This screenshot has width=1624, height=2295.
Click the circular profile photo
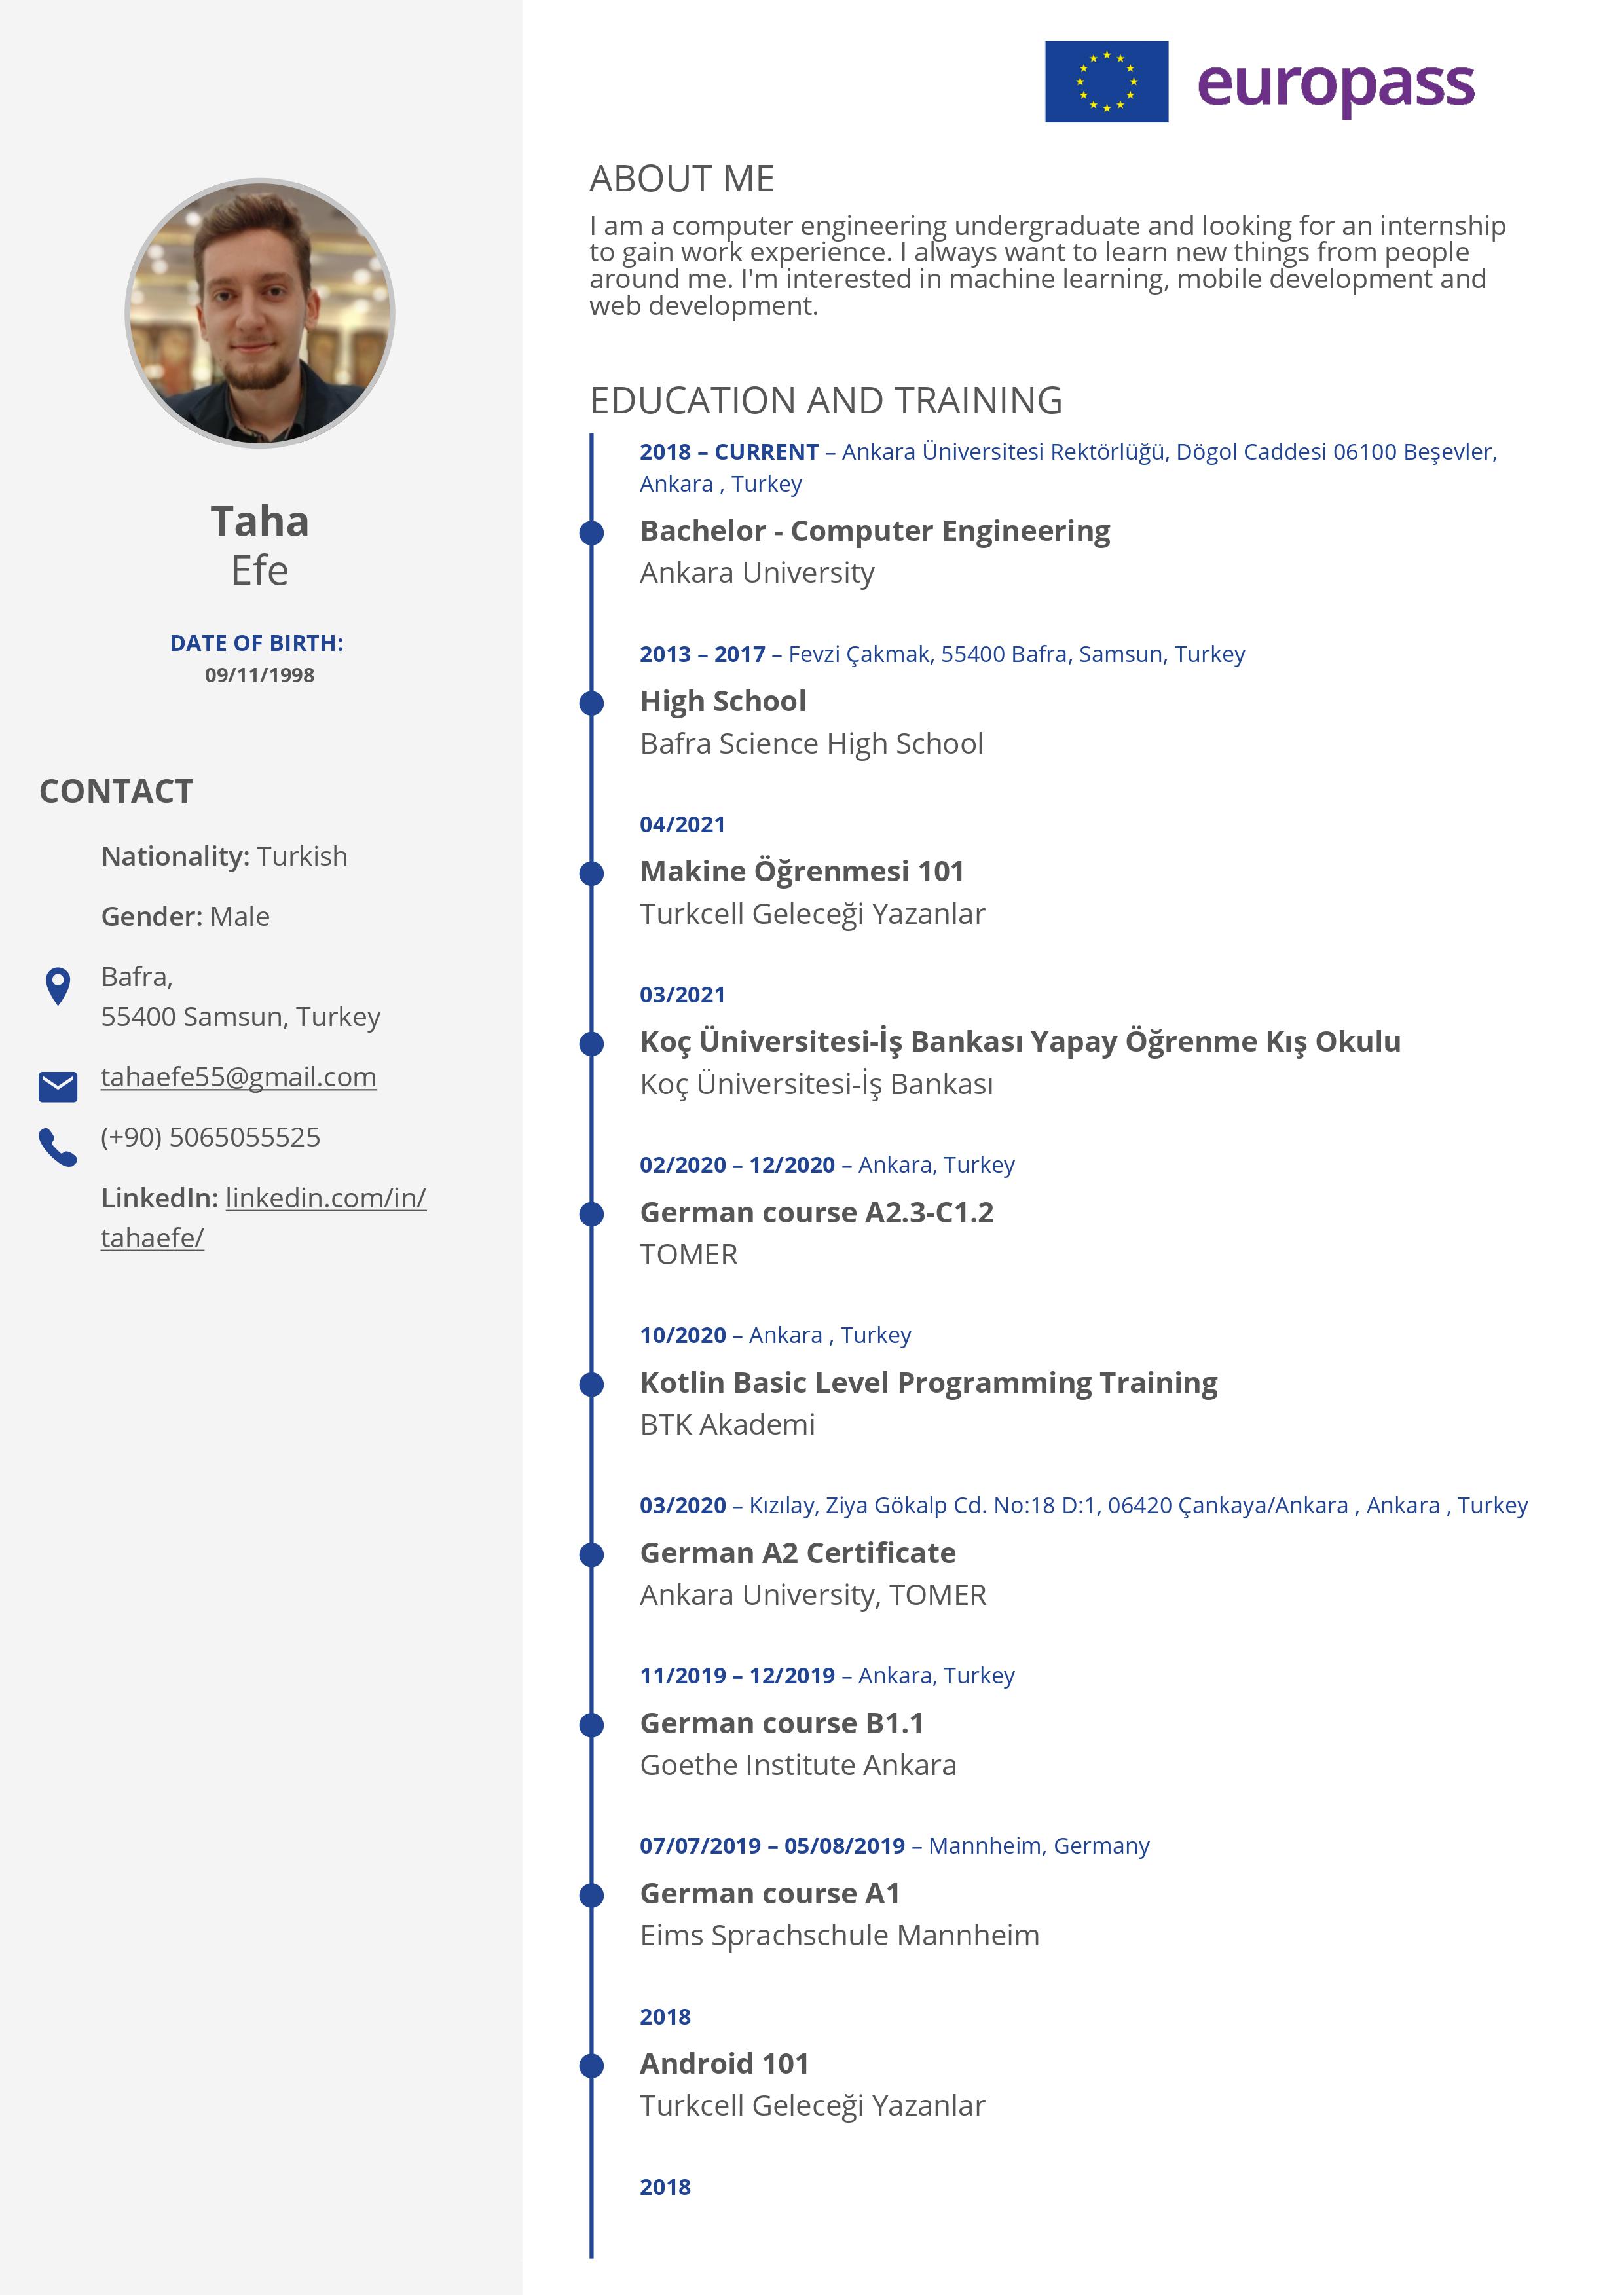tap(260, 313)
